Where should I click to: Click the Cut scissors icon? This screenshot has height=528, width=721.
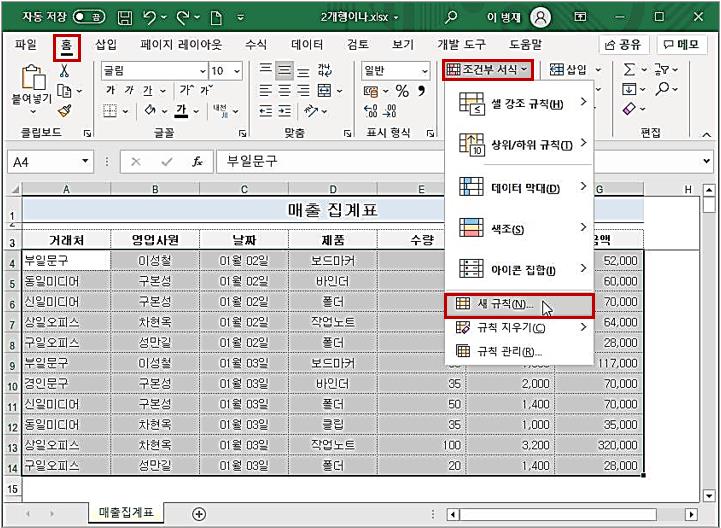[x=64, y=71]
